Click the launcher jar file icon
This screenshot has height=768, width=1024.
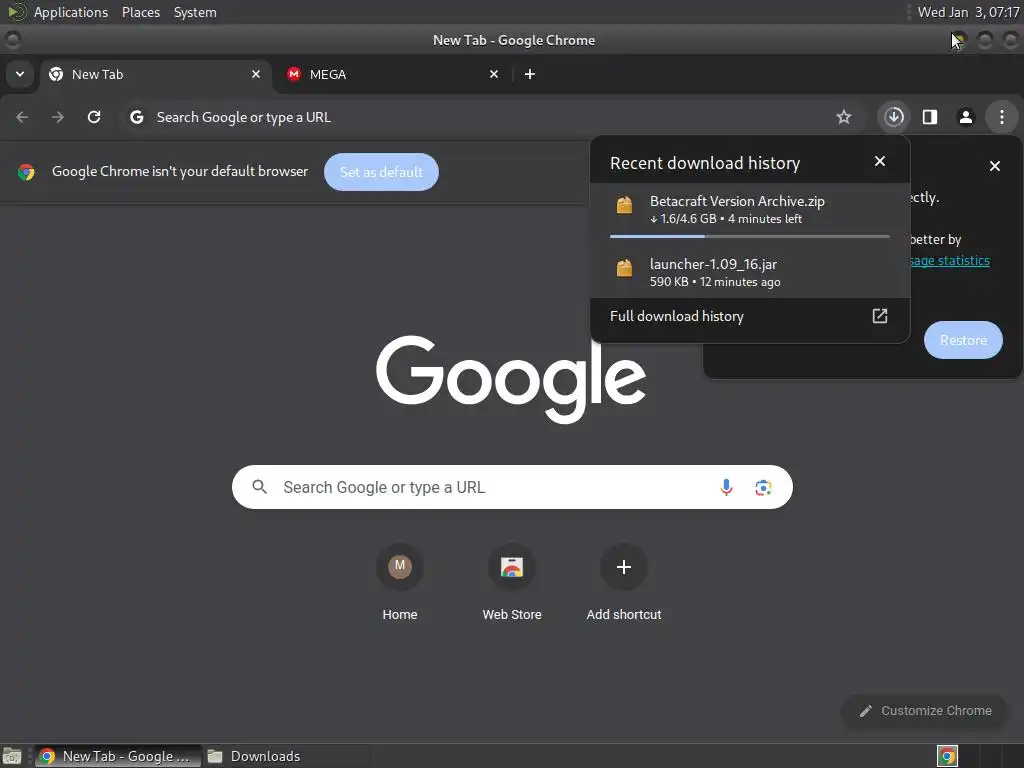624,268
